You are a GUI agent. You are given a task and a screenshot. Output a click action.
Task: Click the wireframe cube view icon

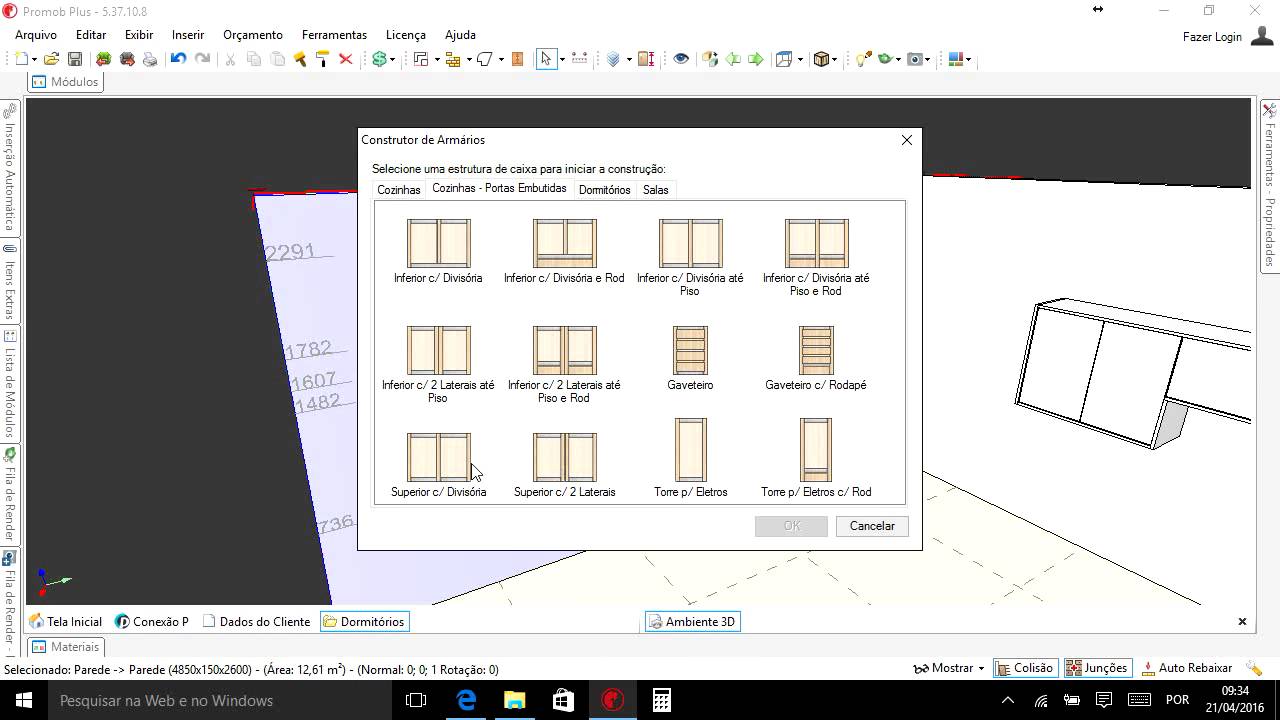pyautogui.click(x=784, y=59)
